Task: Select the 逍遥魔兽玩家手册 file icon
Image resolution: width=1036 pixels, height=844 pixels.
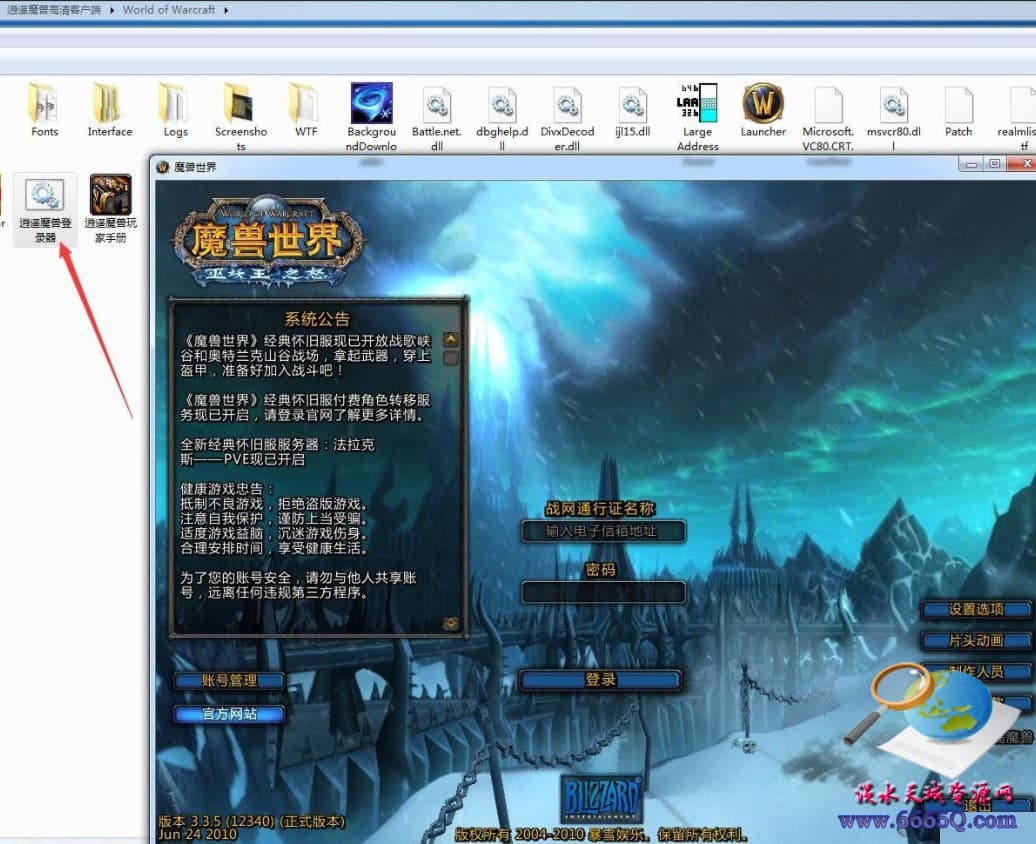Action: click(110, 209)
